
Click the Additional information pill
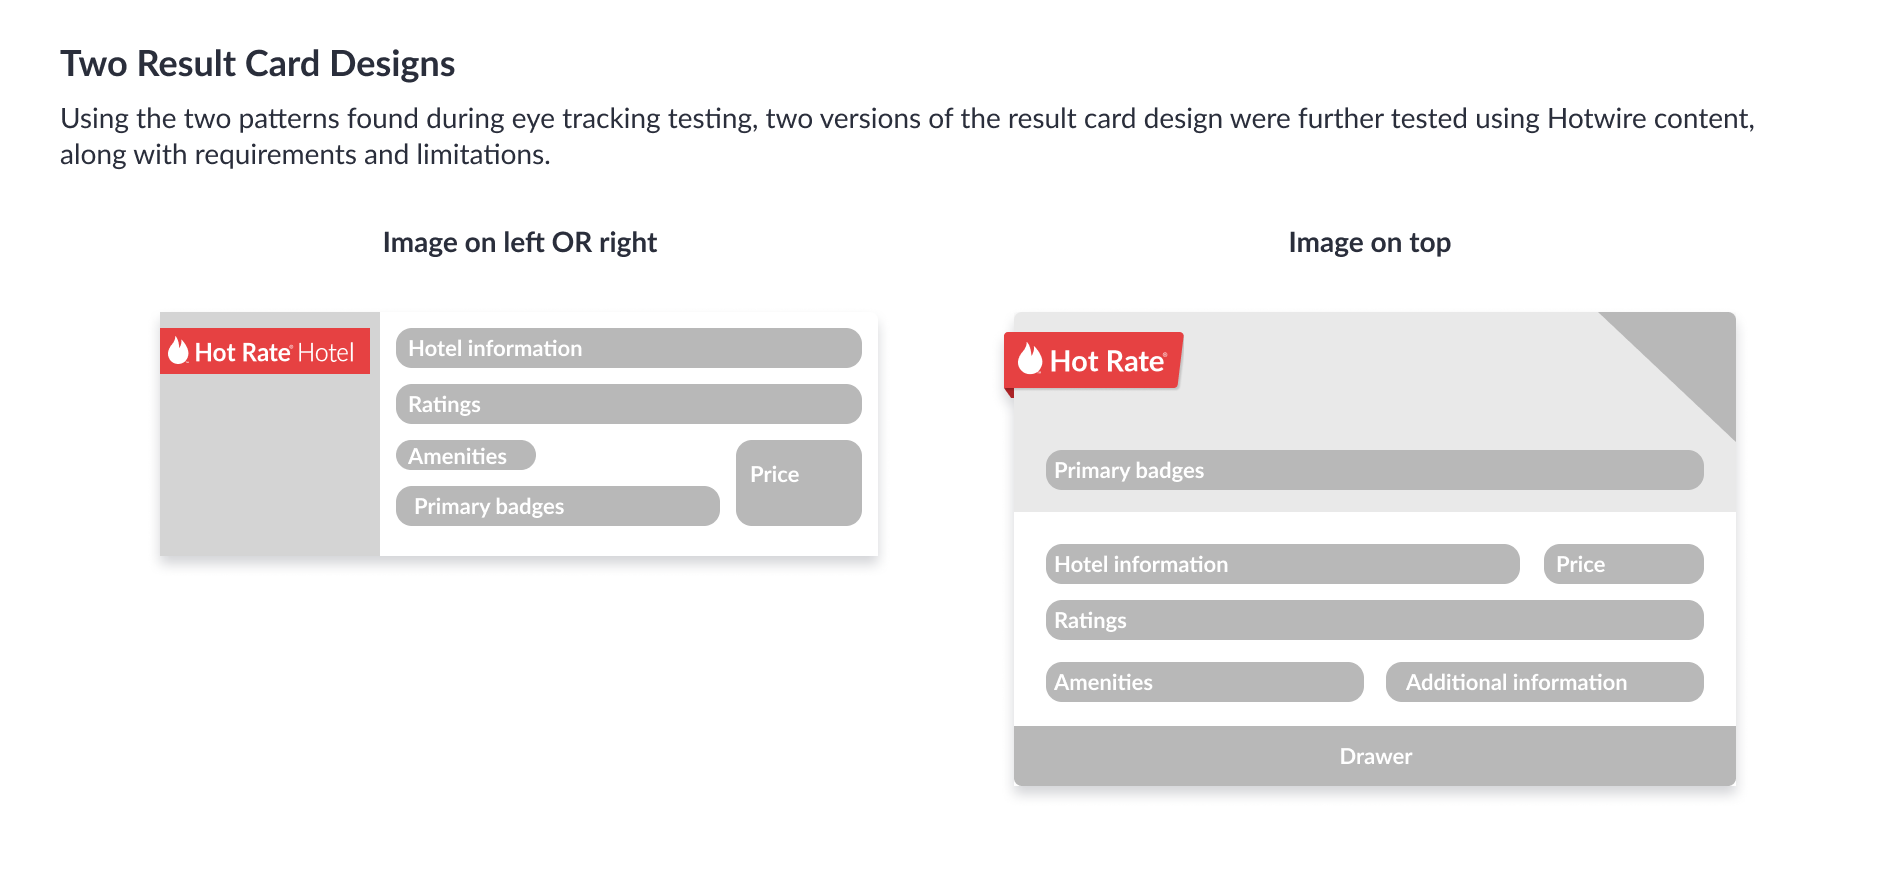click(x=1544, y=682)
